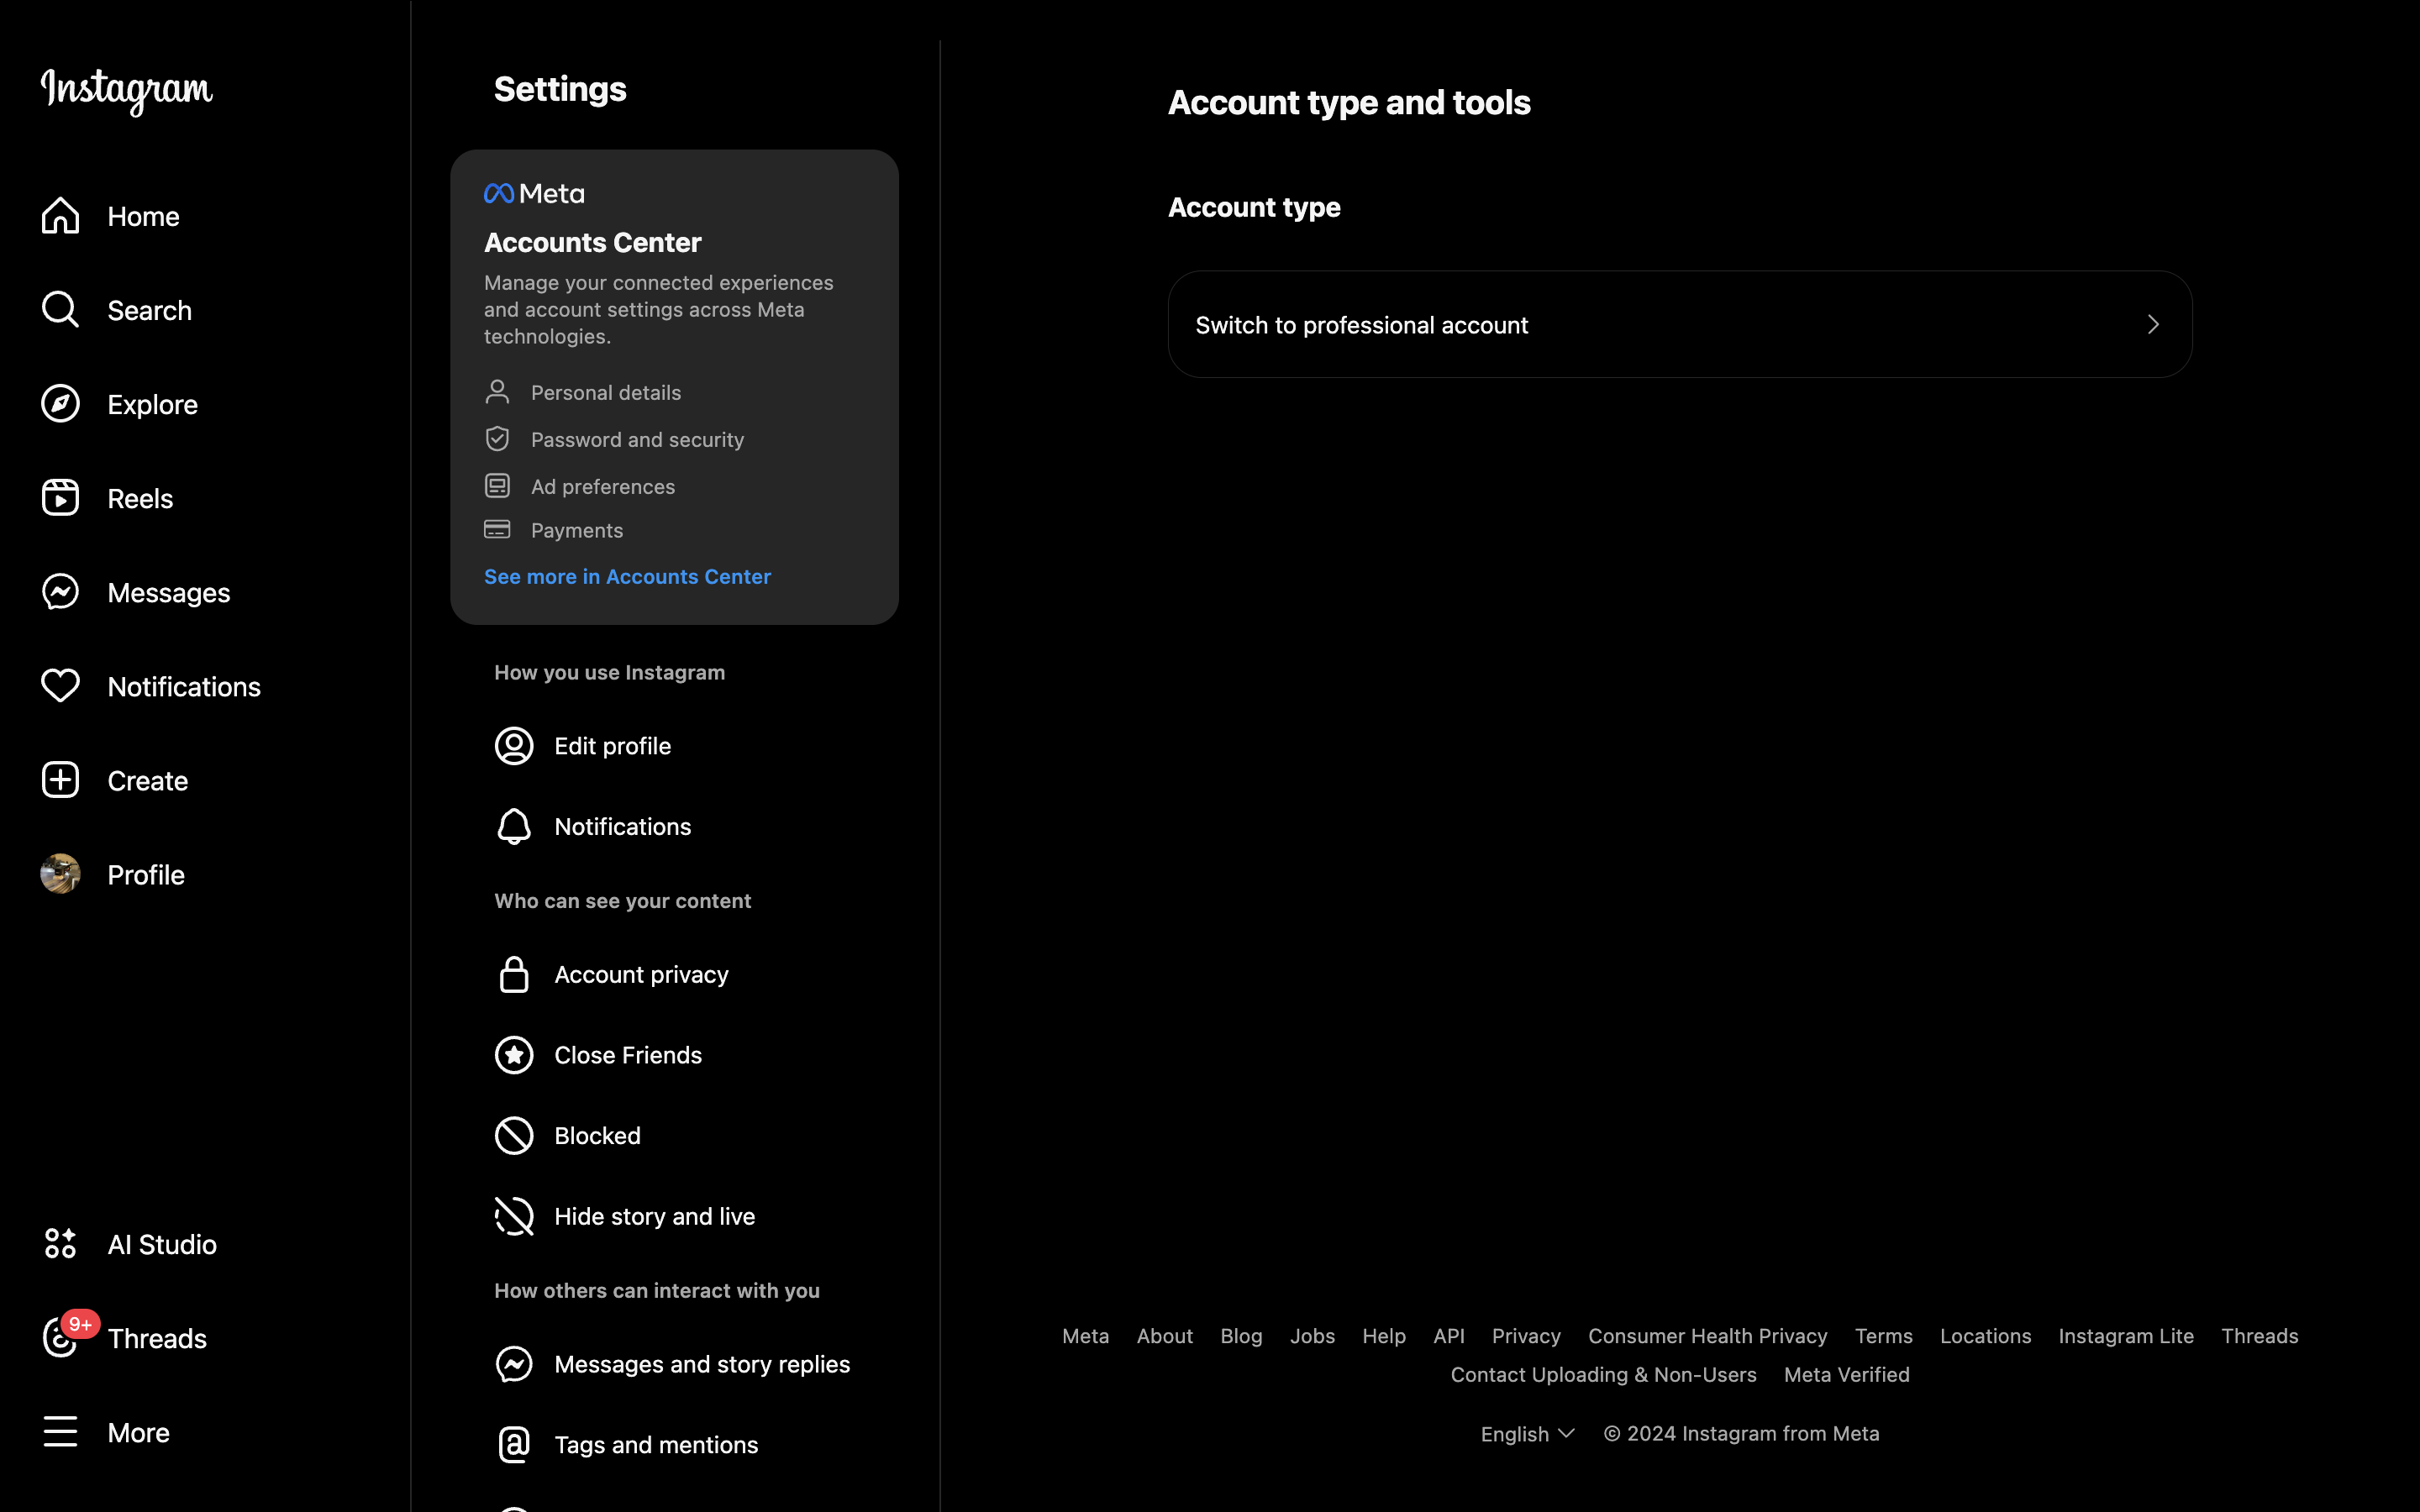Click the Payments text
This screenshot has width=2420, height=1512.
[577, 531]
